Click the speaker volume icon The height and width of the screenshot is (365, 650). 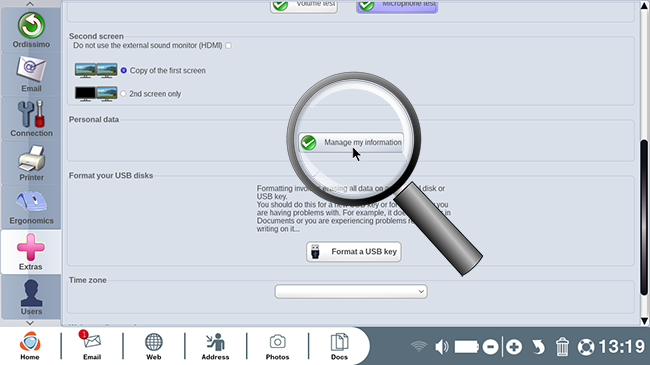441,346
